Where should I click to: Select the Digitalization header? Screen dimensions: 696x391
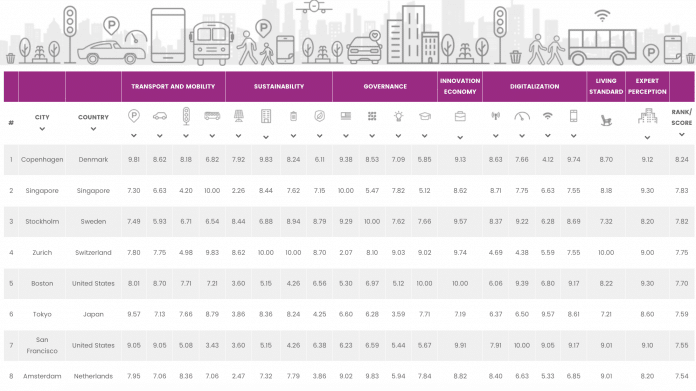pos(534,87)
